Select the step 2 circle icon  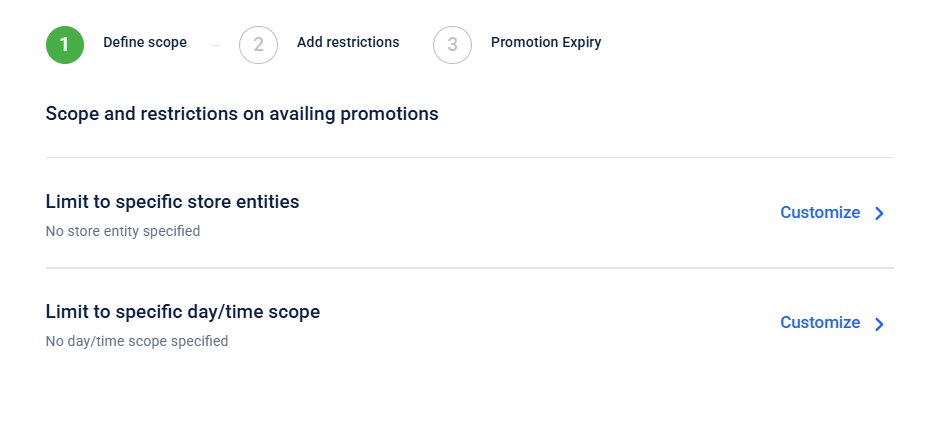coord(258,44)
